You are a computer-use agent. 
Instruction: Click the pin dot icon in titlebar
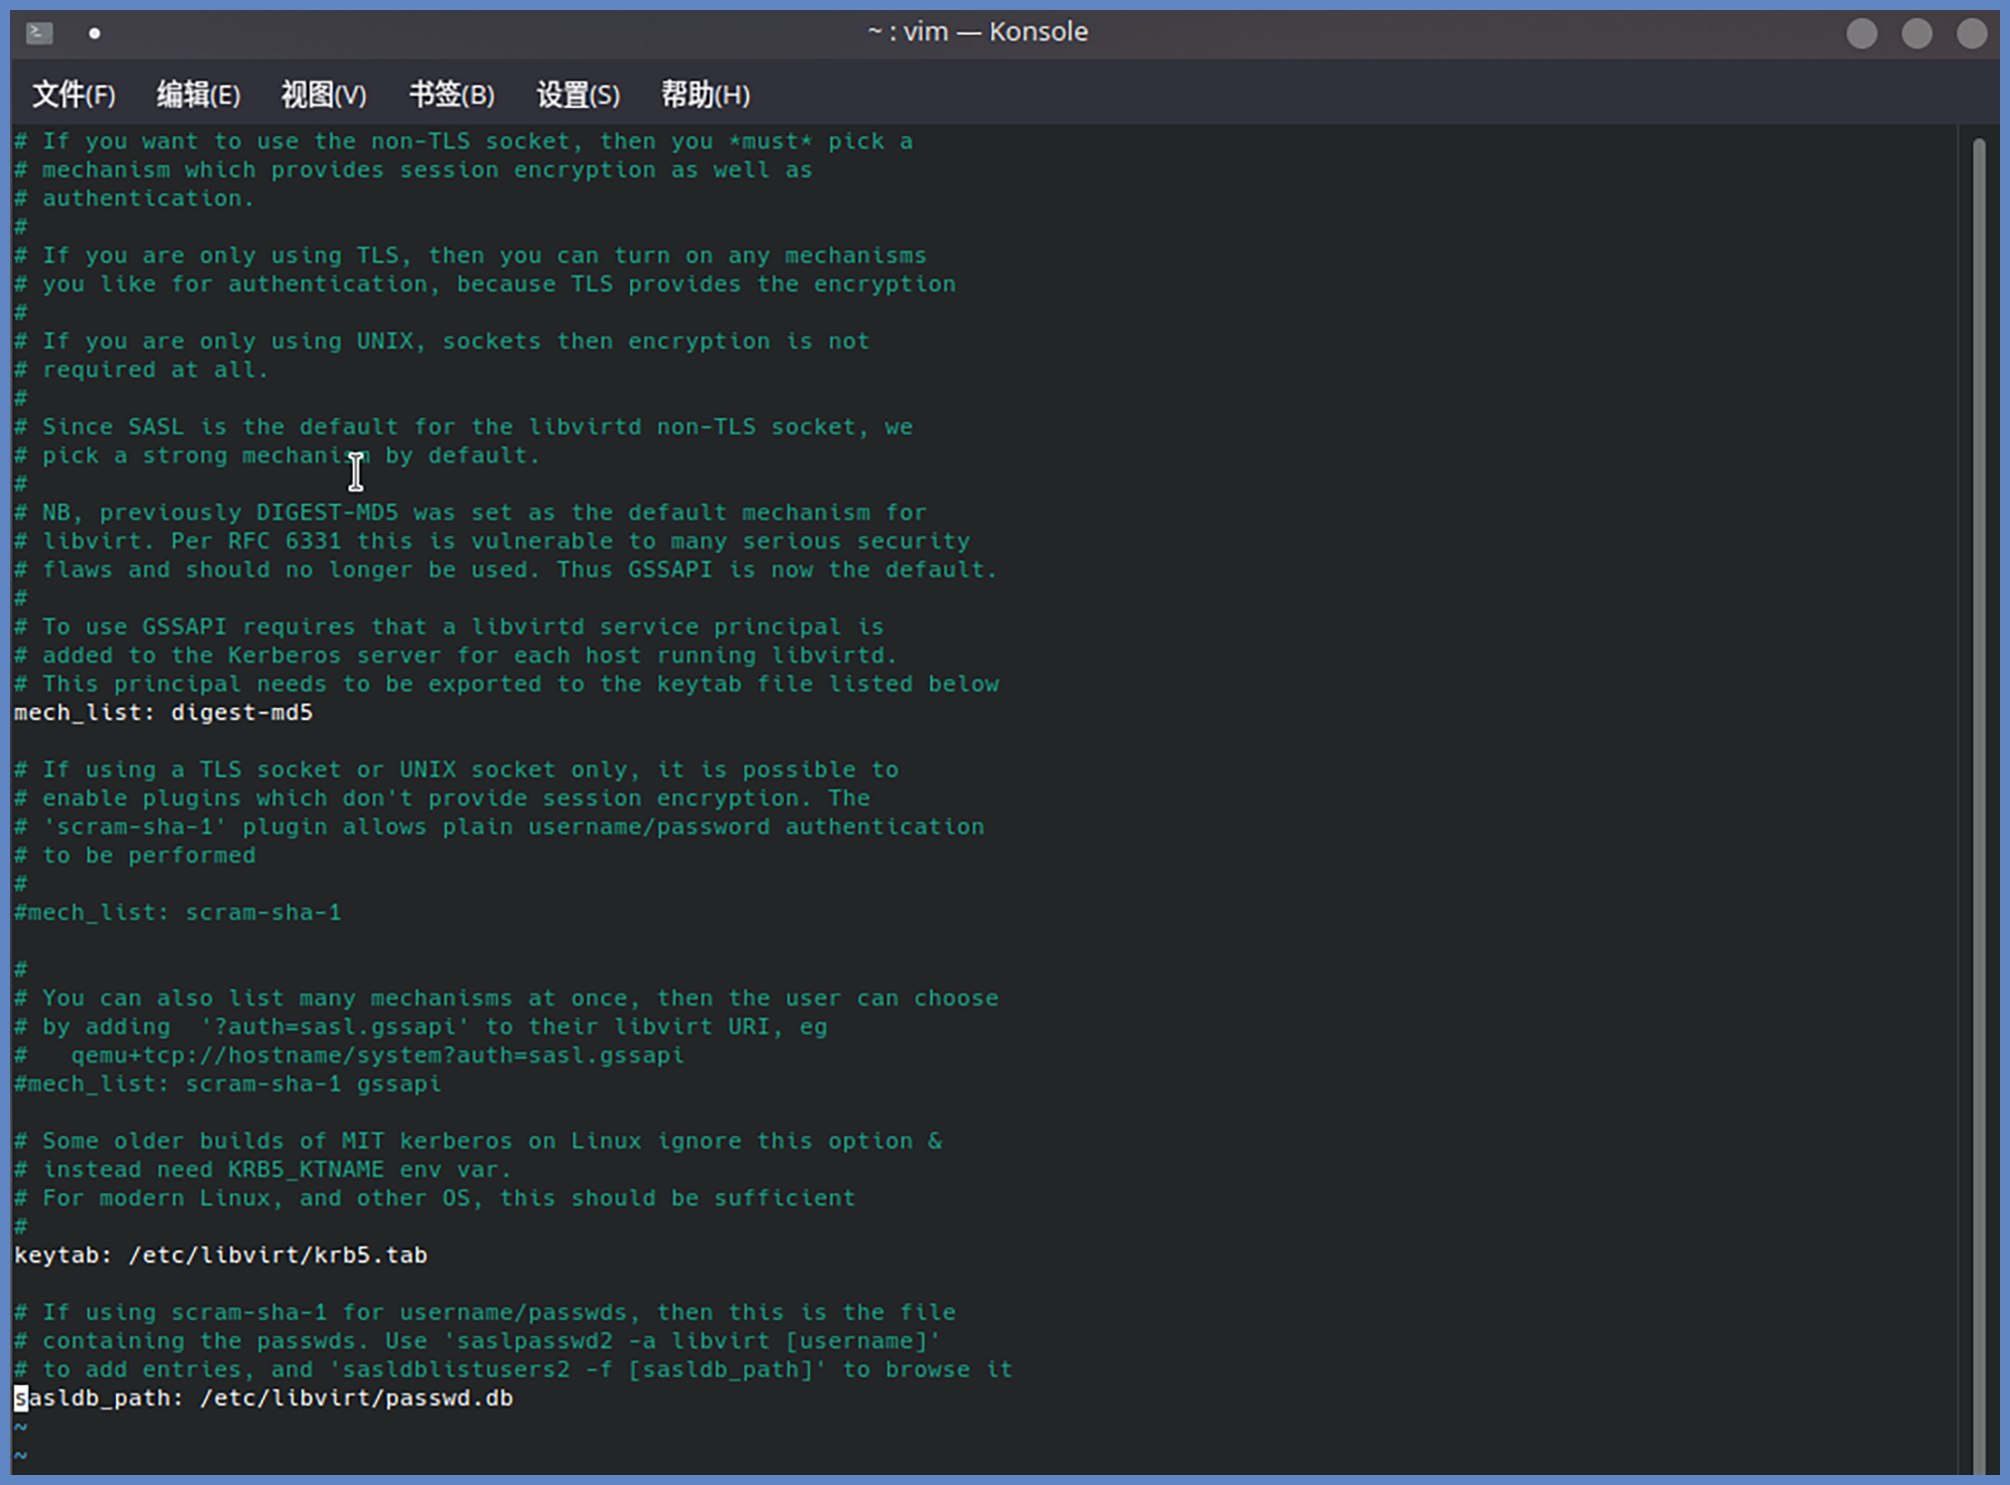coord(94,33)
